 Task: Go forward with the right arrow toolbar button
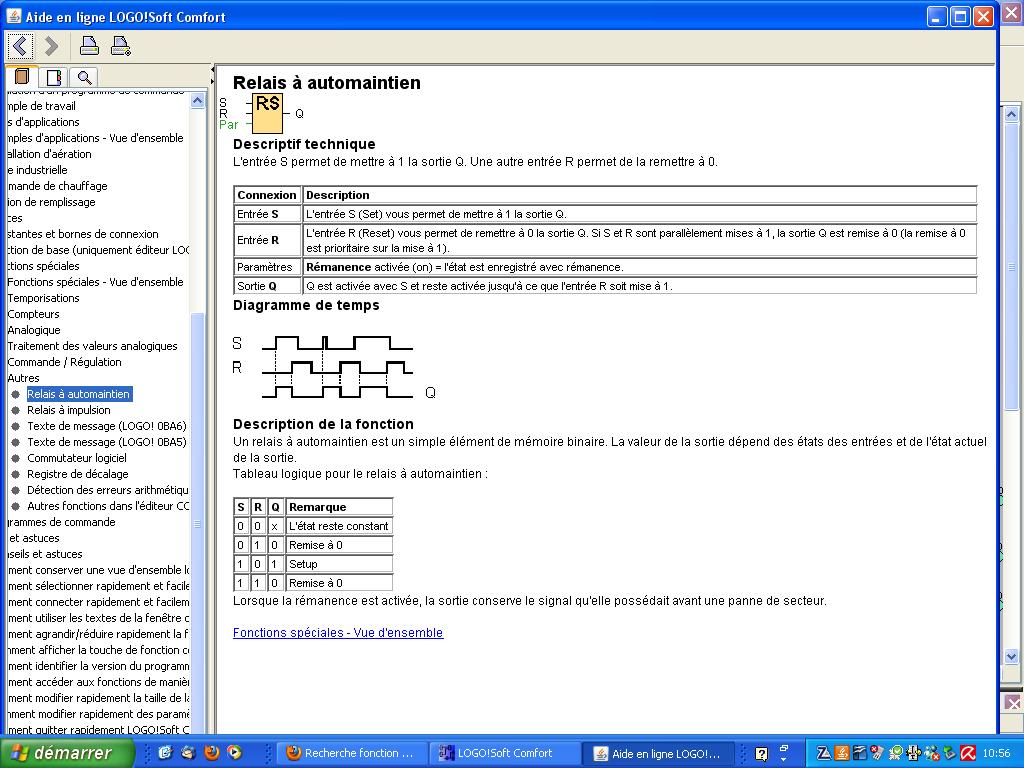[52, 46]
